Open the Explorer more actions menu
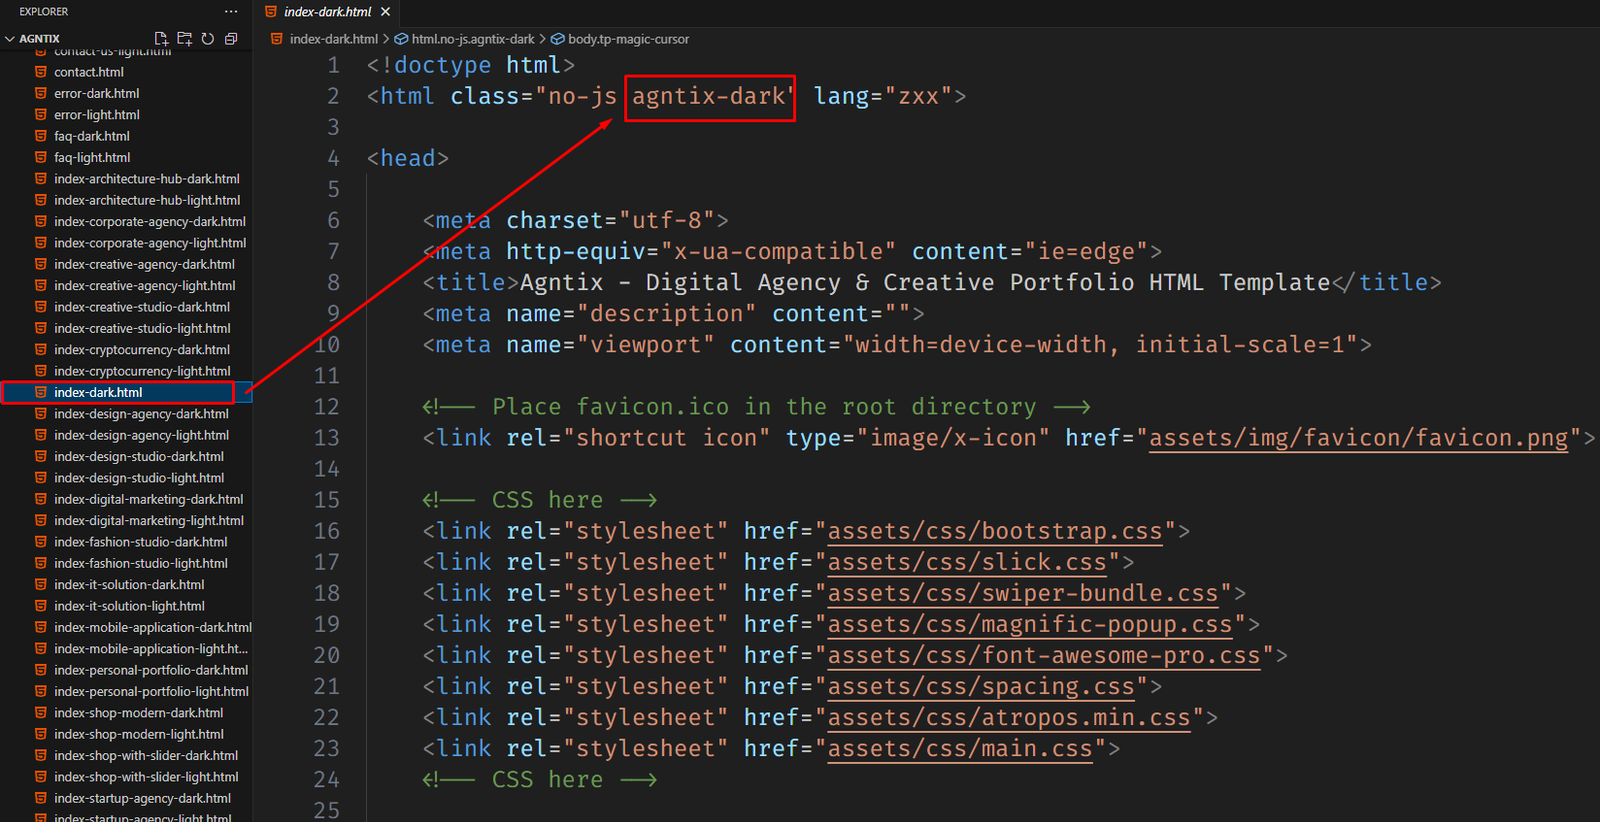1600x822 pixels. coord(231,12)
